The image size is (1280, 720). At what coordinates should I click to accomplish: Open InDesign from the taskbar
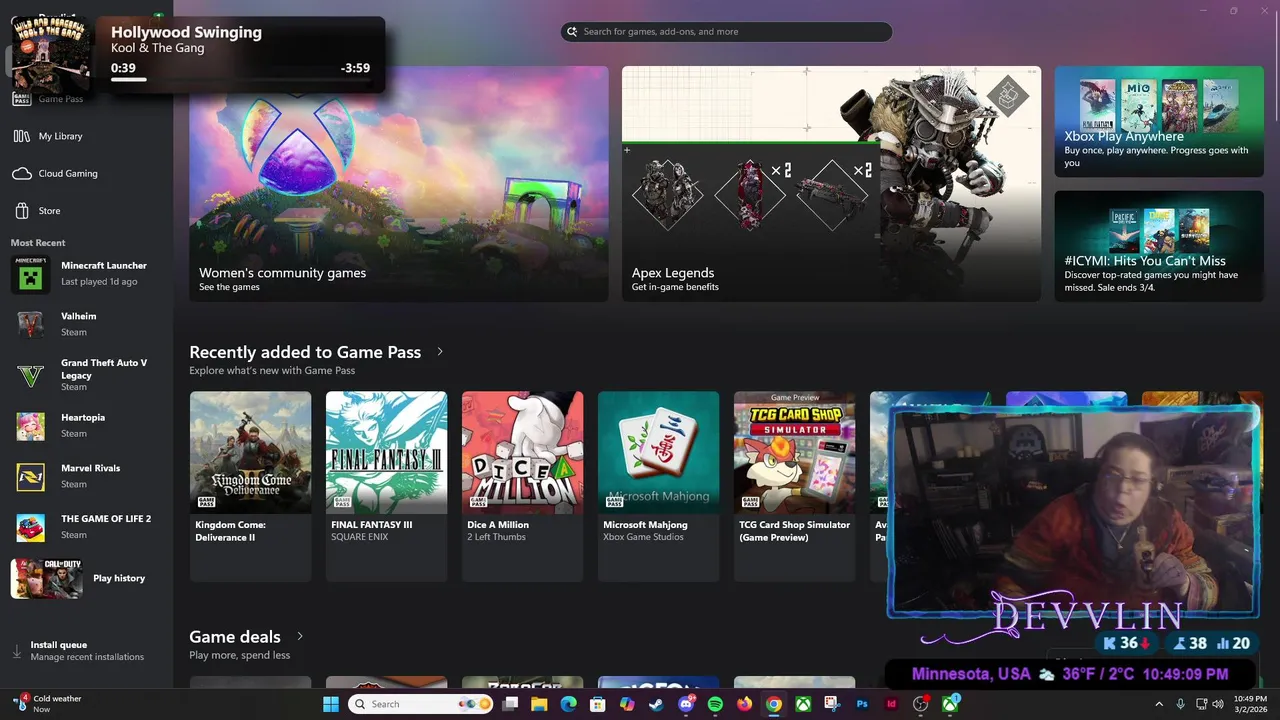[891, 704]
